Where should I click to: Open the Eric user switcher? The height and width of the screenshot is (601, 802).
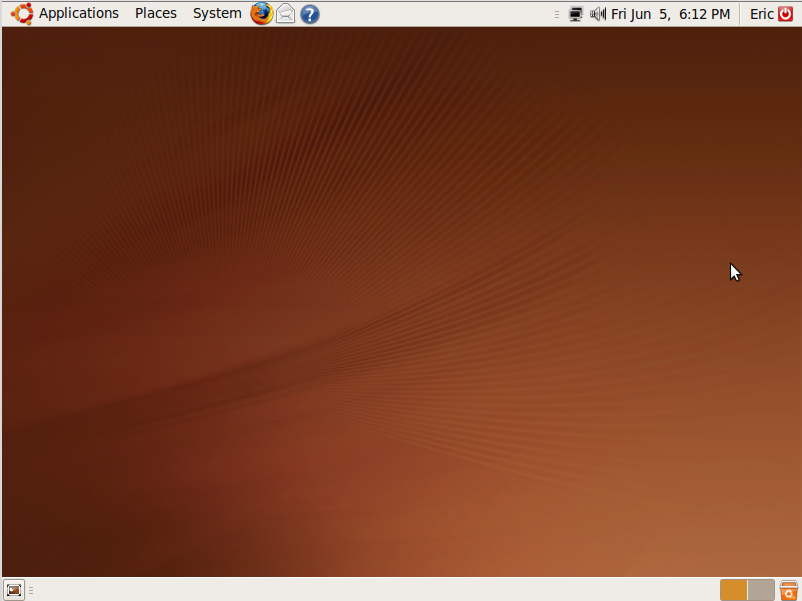coord(761,14)
